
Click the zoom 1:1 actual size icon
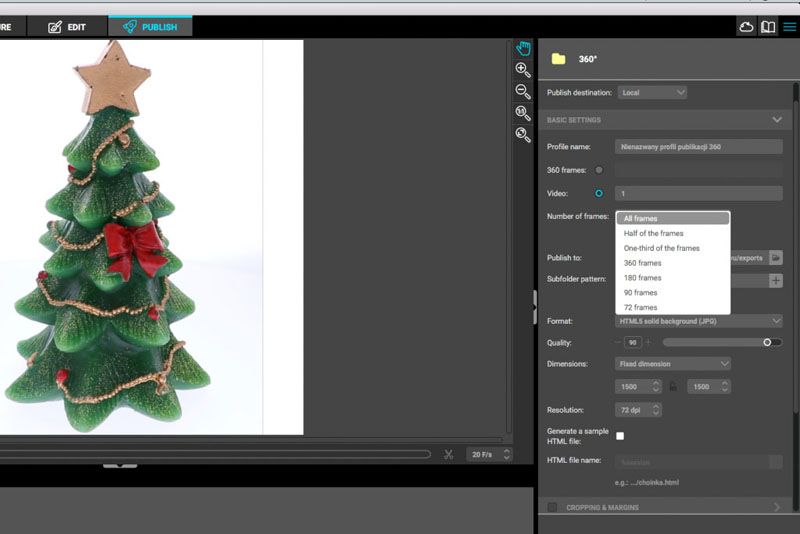(523, 113)
